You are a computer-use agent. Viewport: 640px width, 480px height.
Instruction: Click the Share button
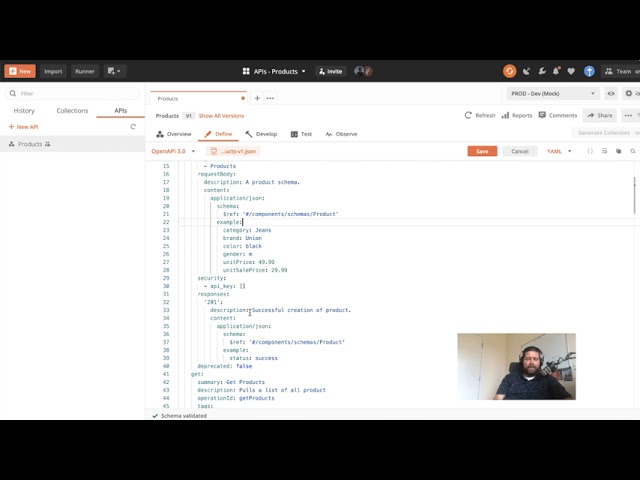600,116
